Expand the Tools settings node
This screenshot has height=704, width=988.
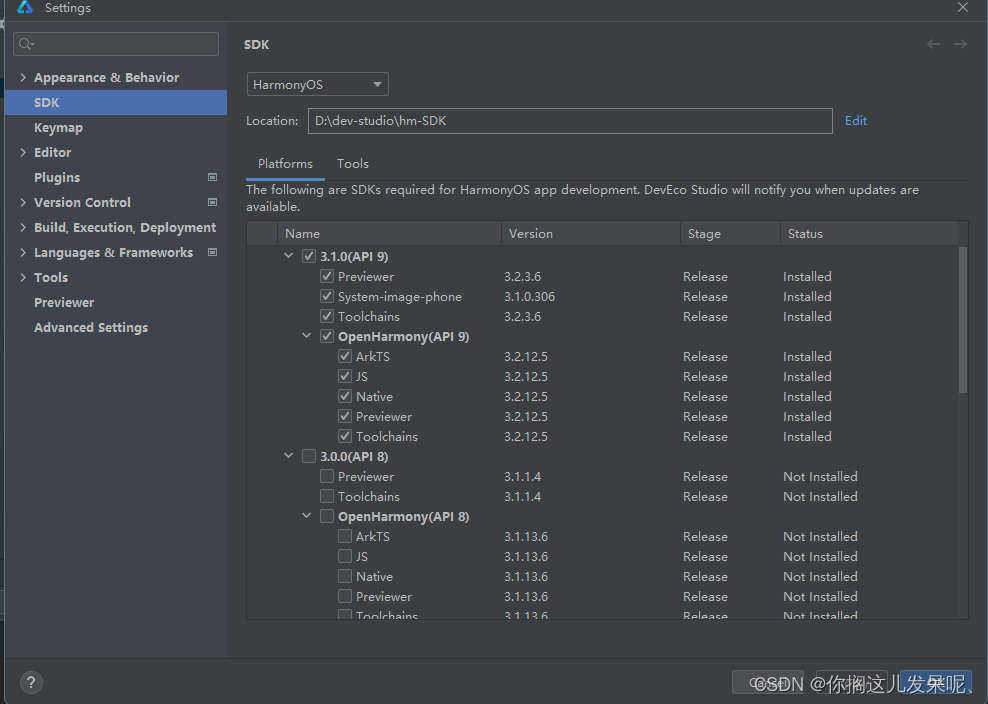23,277
